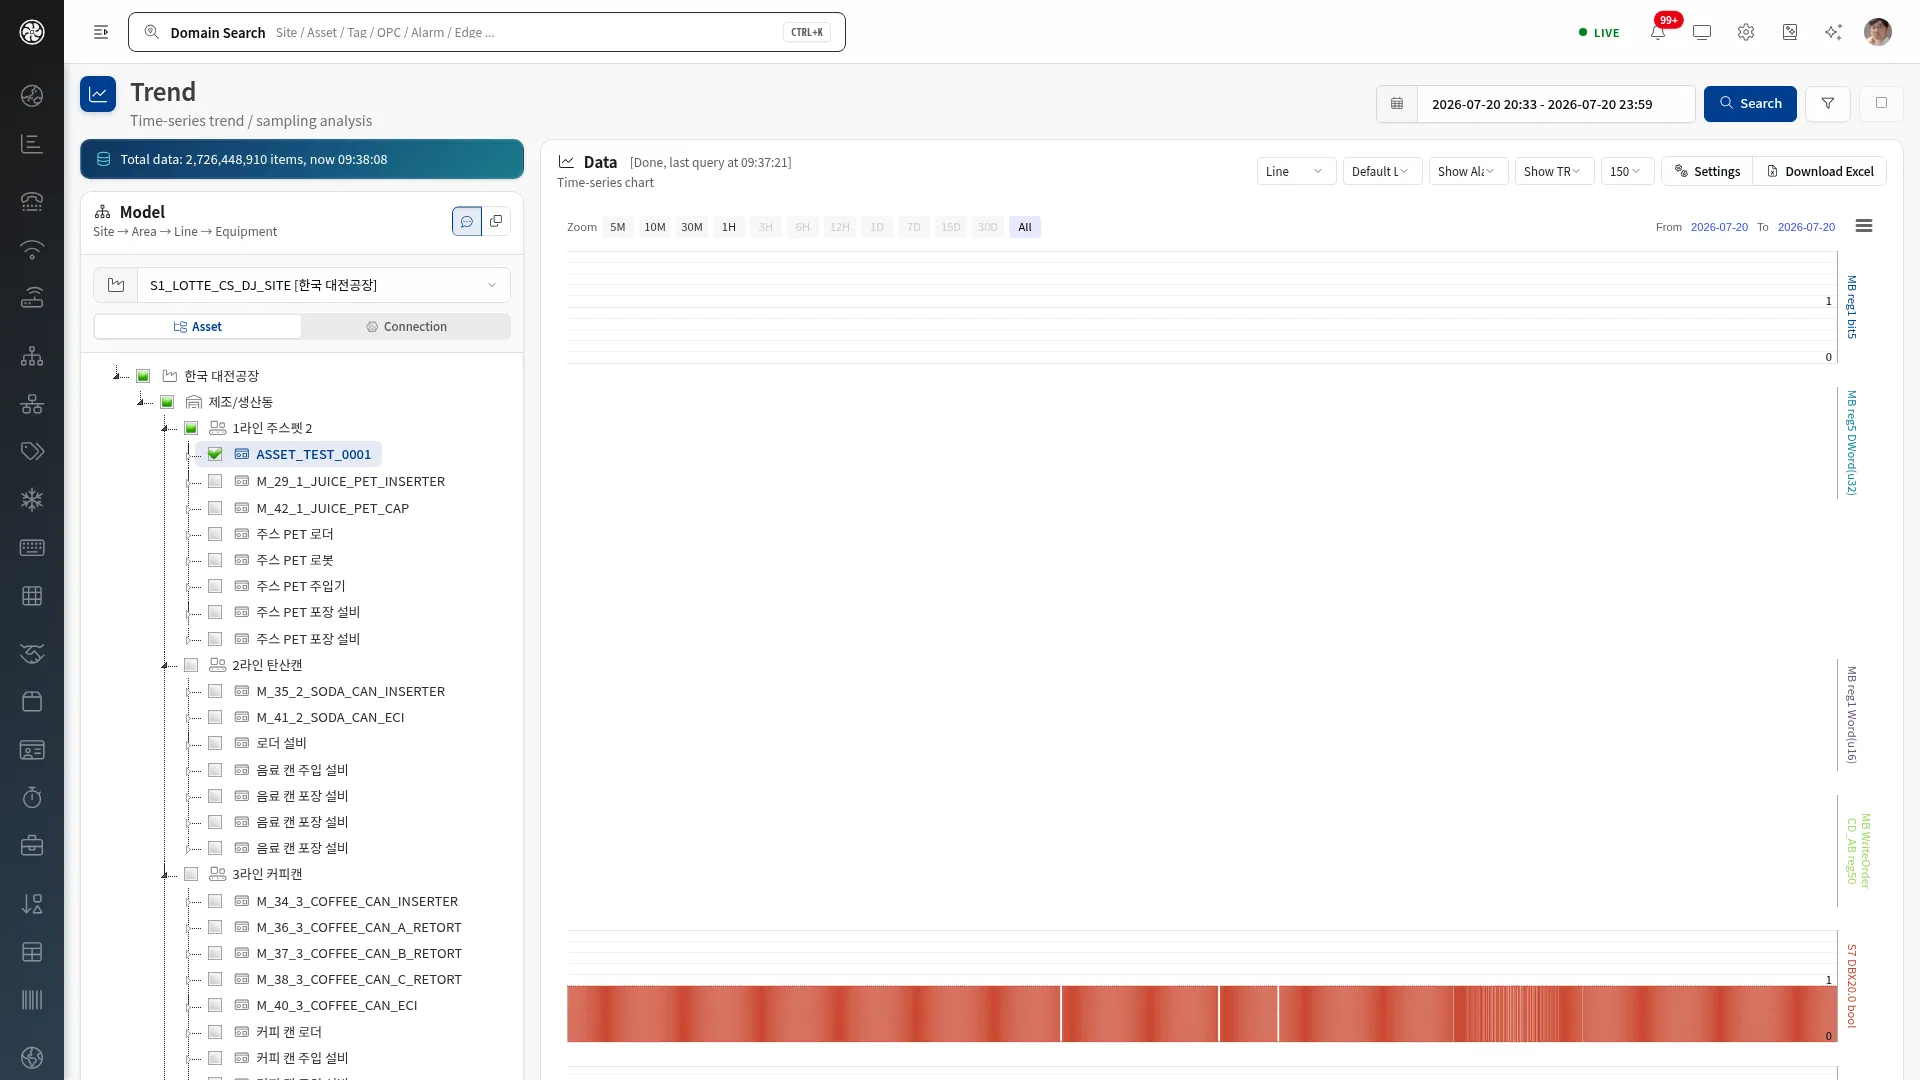Click the green MB WriteOrder axis label

tap(1858, 850)
